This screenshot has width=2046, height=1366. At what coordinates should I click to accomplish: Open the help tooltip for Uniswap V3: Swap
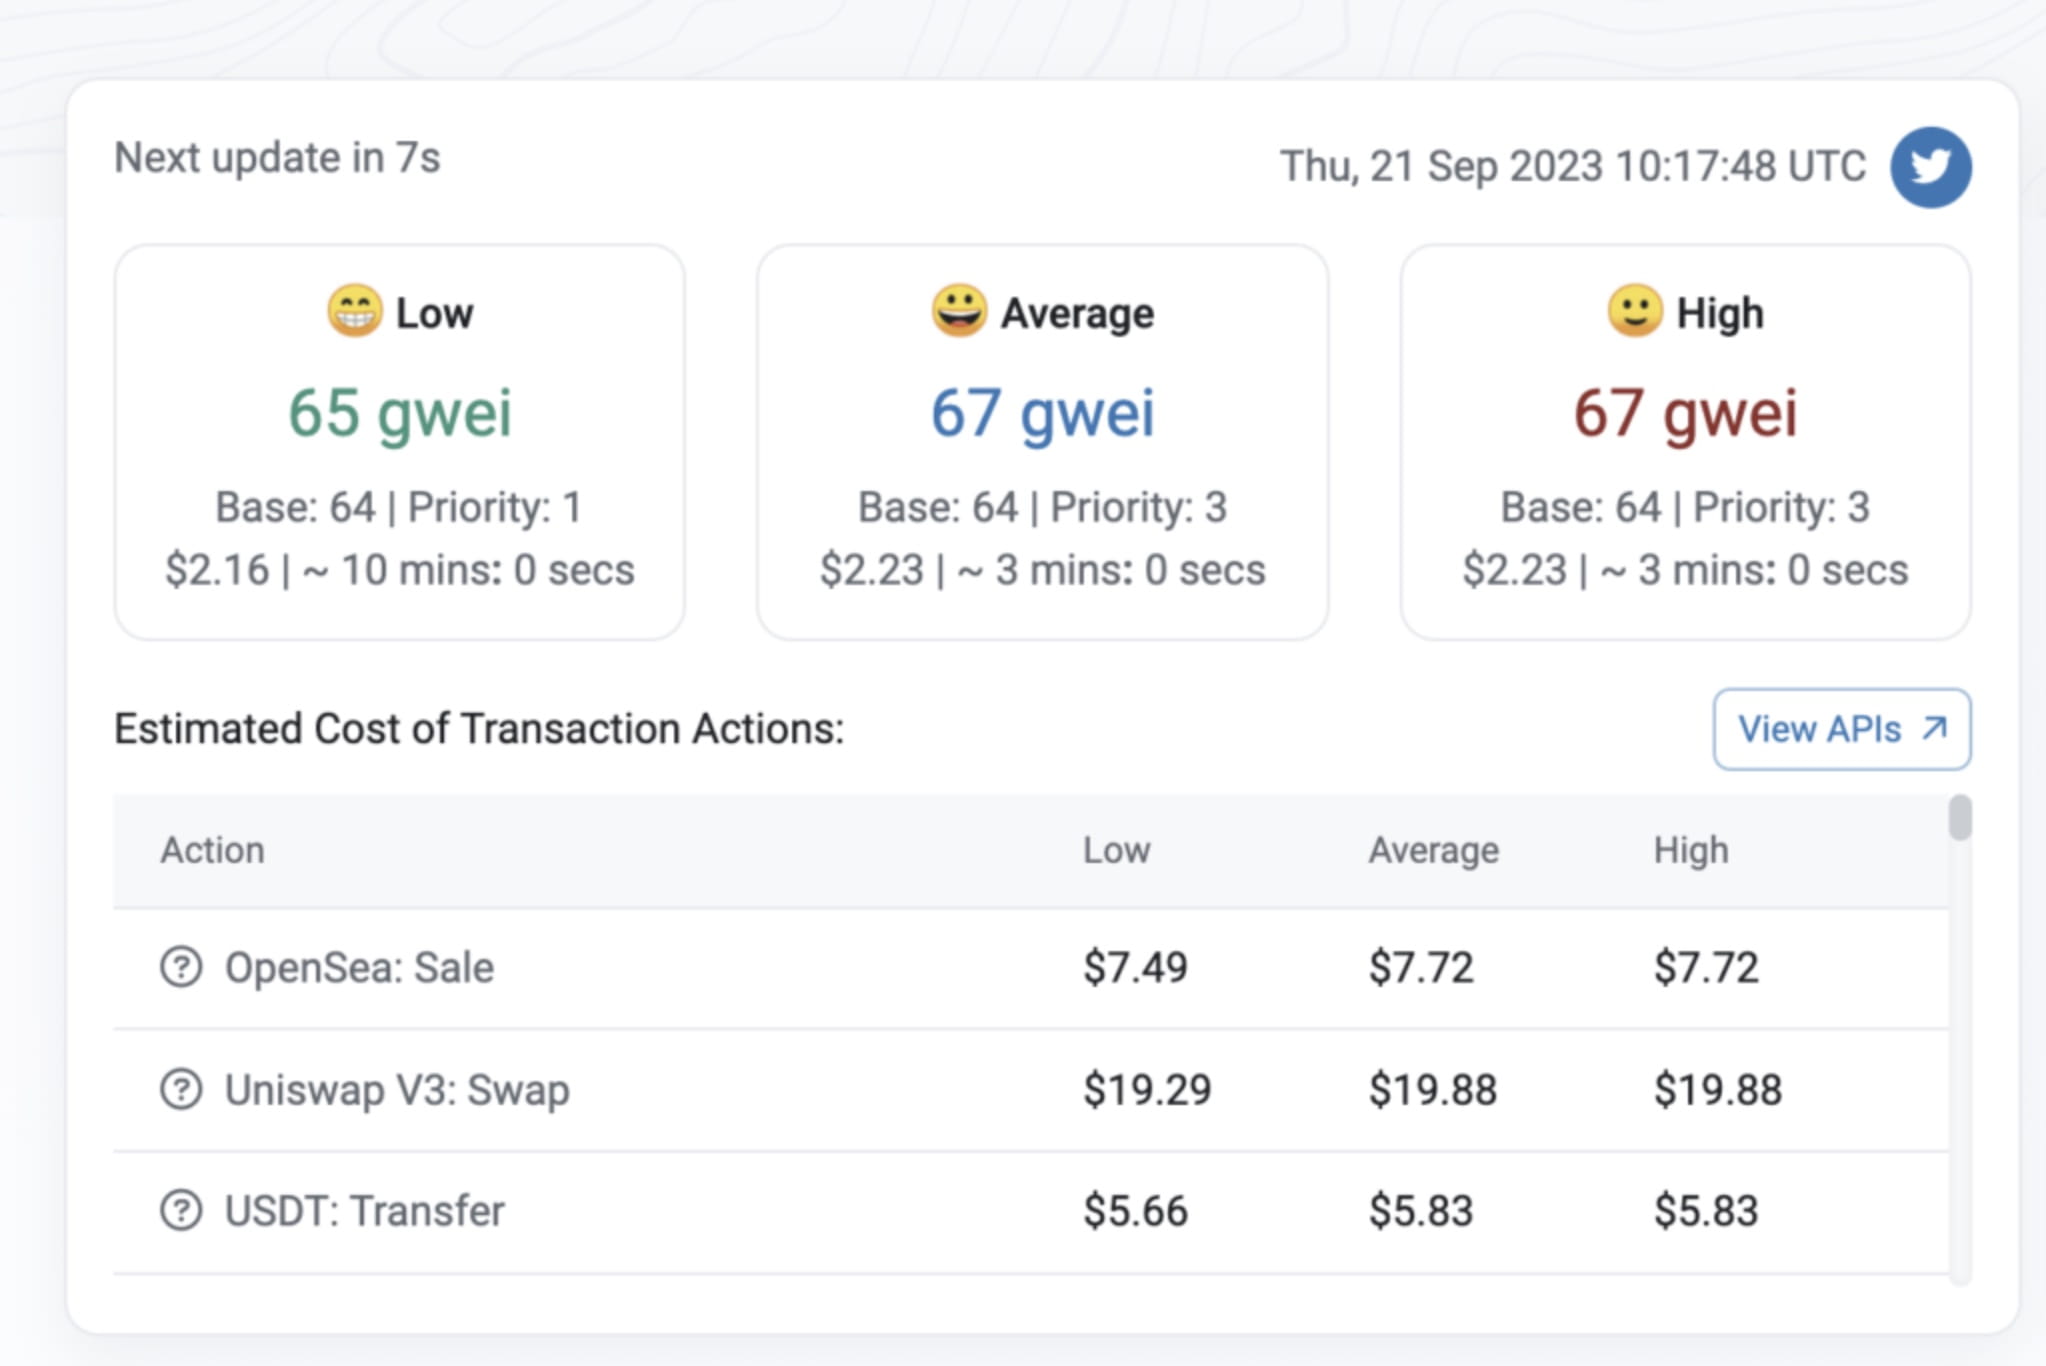point(180,1089)
